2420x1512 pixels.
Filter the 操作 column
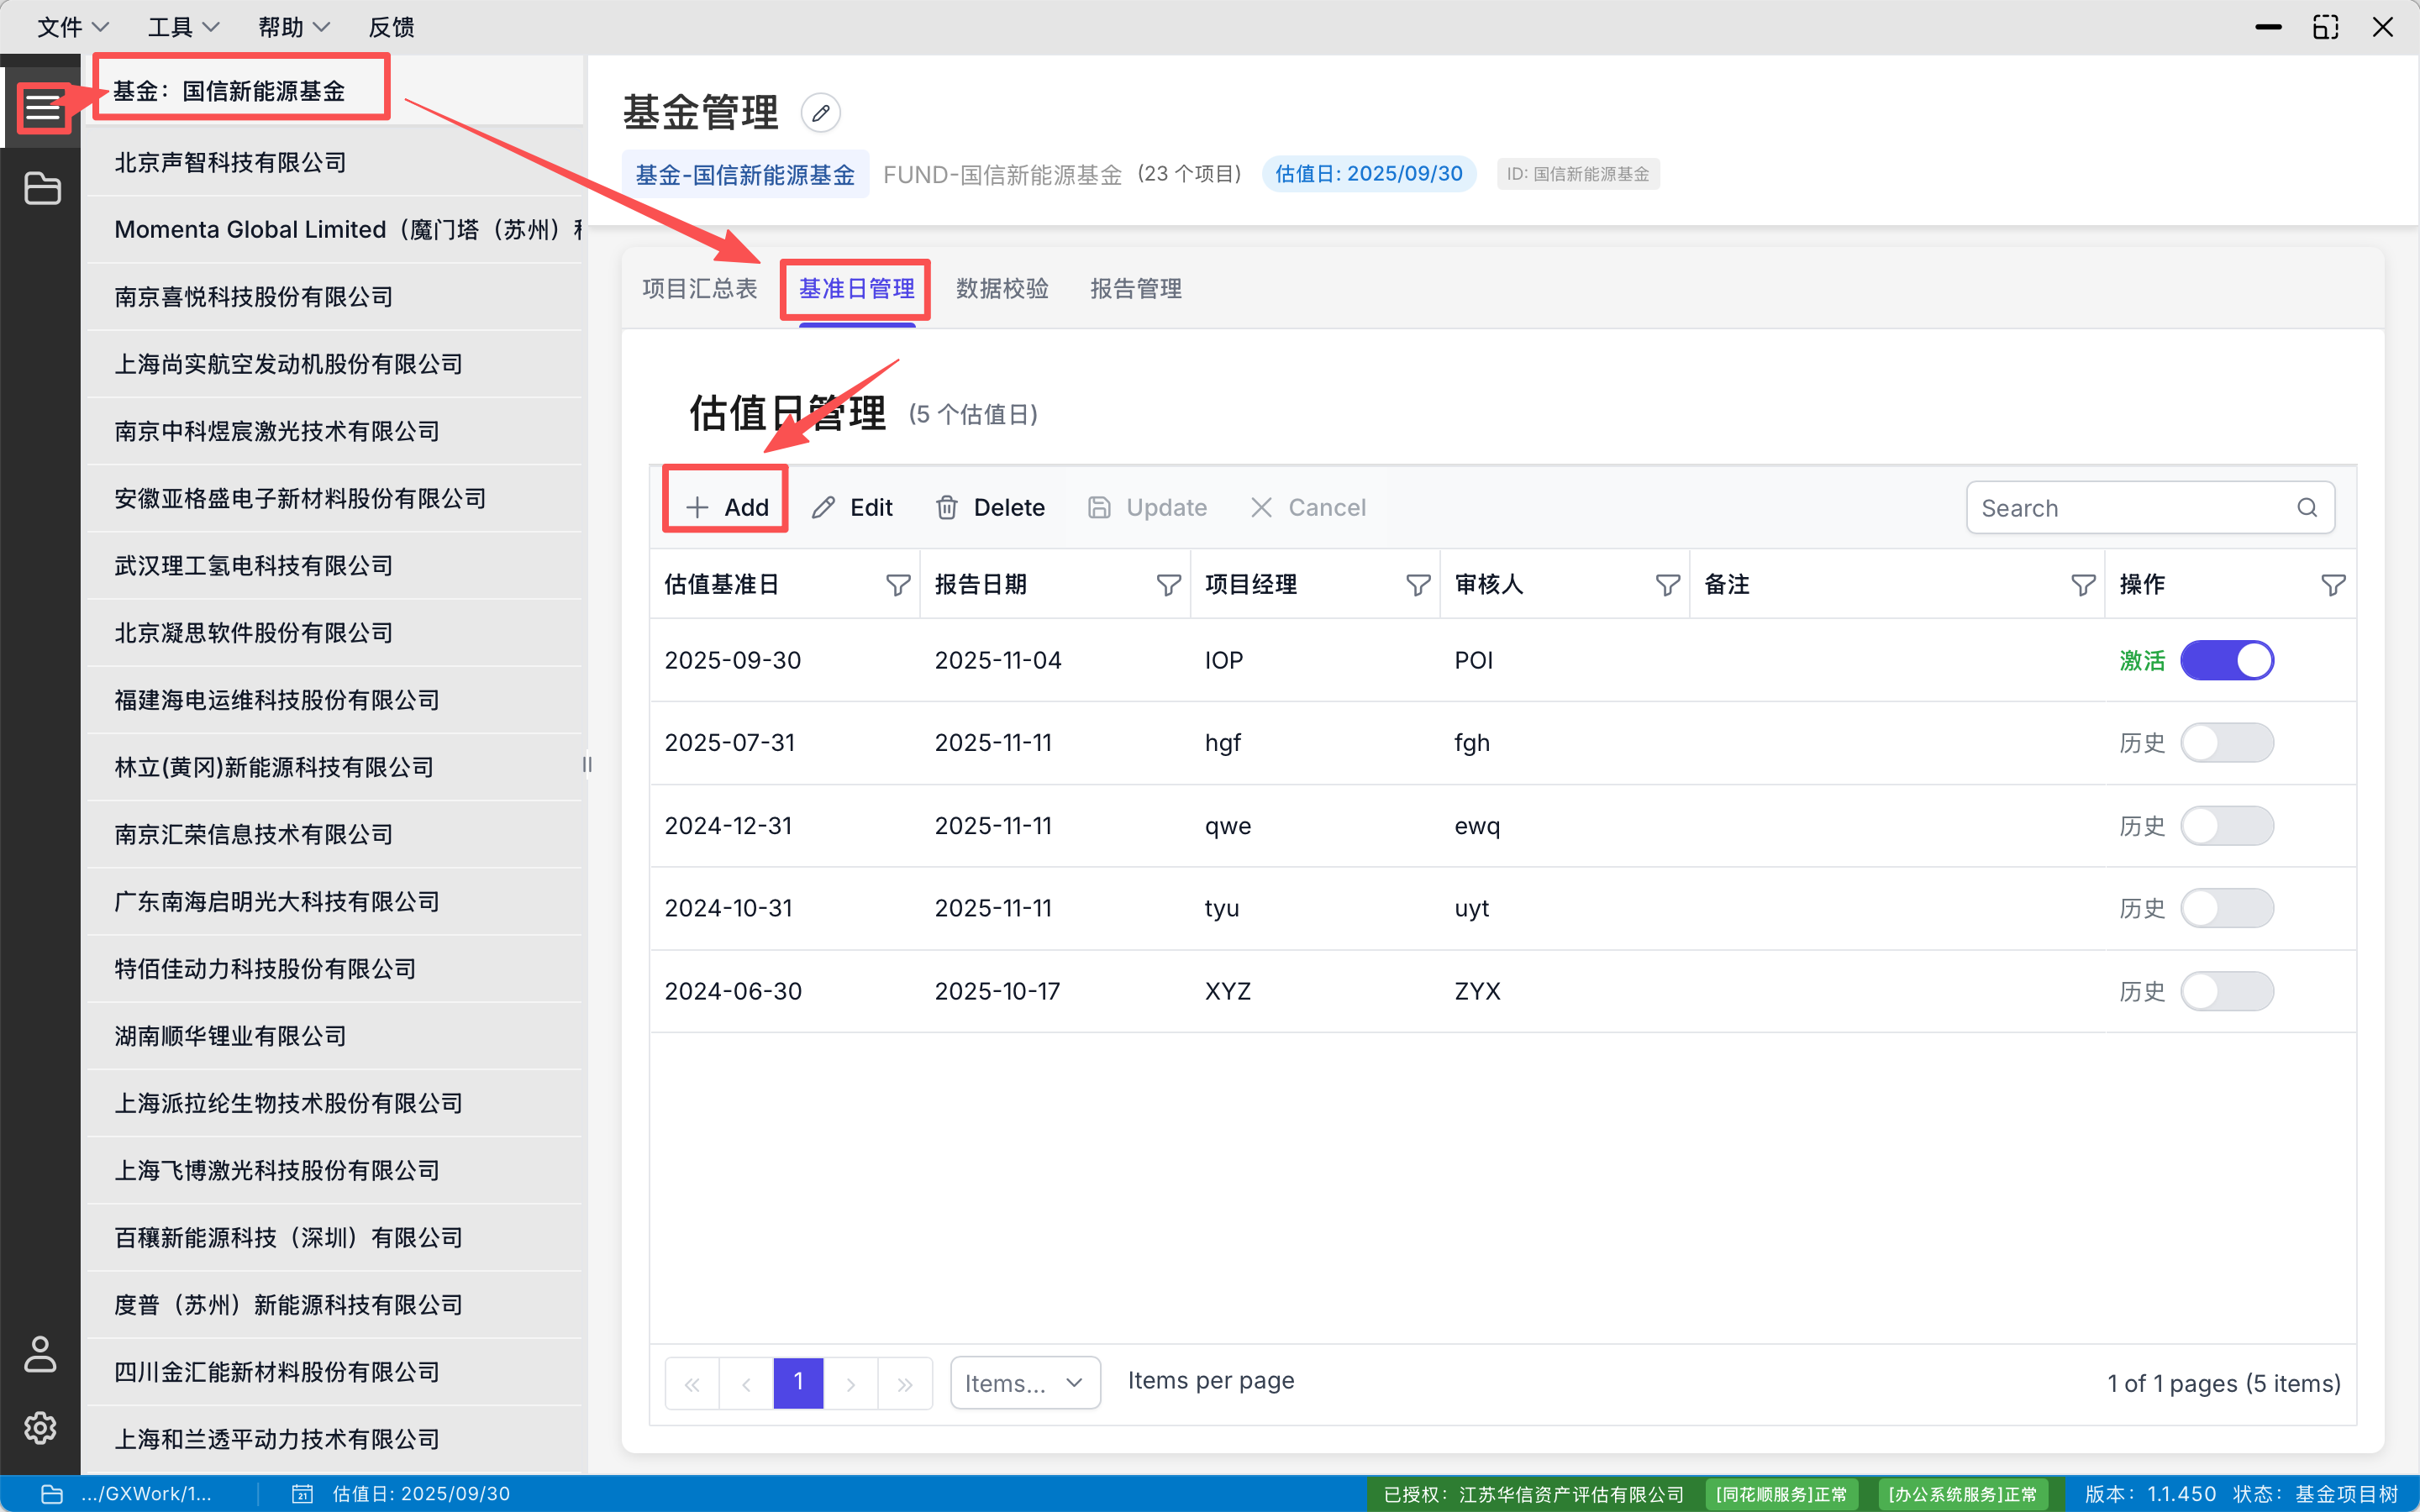(x=2332, y=585)
